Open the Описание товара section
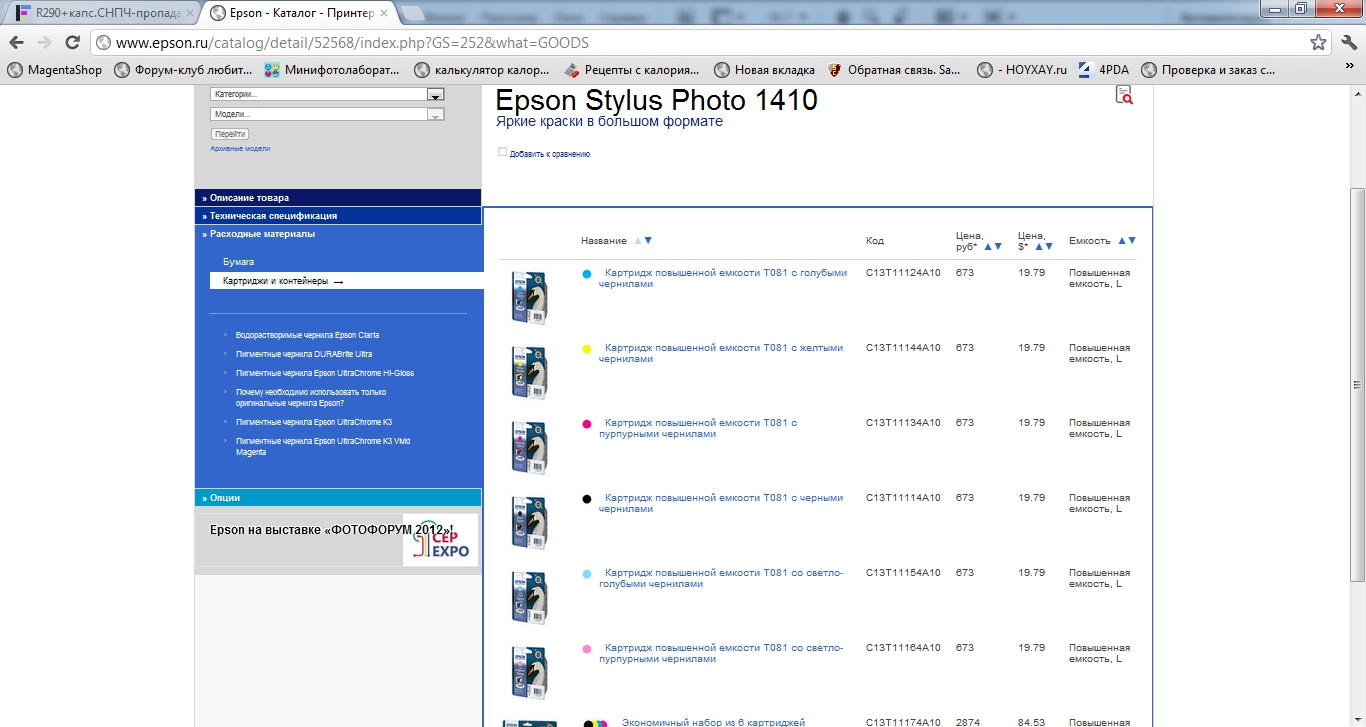Screen dimensions: 1366x727 [338, 198]
